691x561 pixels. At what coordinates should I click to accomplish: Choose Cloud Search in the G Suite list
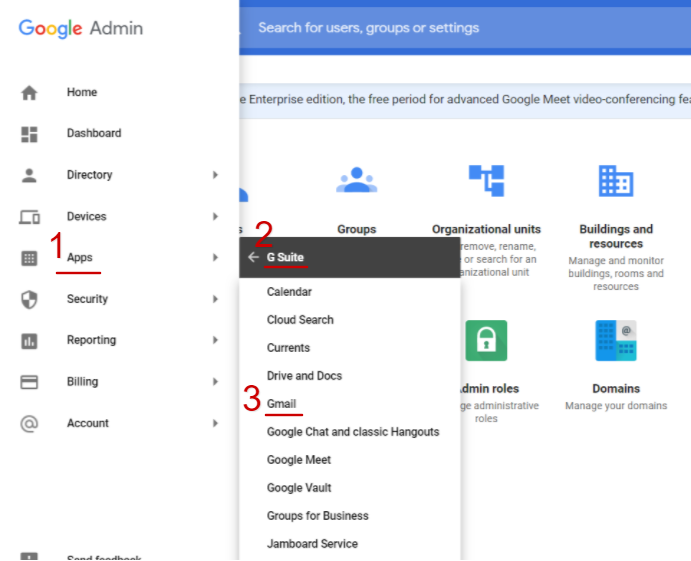pos(300,320)
